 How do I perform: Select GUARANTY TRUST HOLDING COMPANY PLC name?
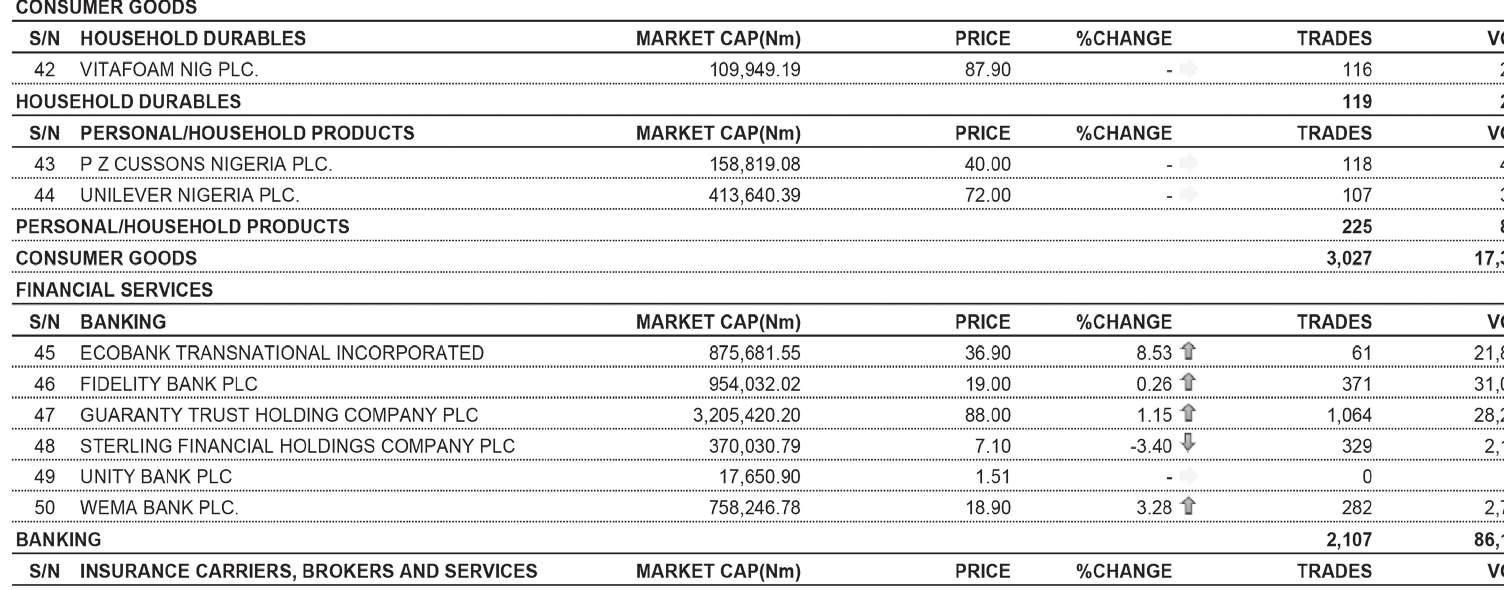(279, 415)
